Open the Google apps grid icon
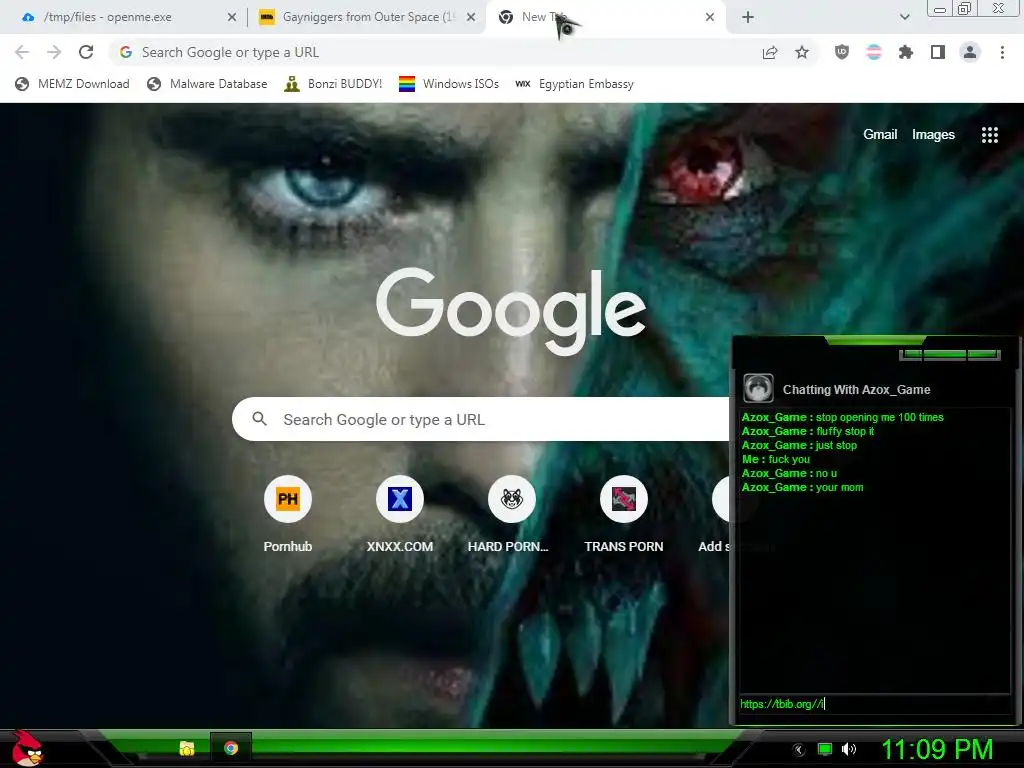The width and height of the screenshot is (1024, 768). [x=990, y=135]
